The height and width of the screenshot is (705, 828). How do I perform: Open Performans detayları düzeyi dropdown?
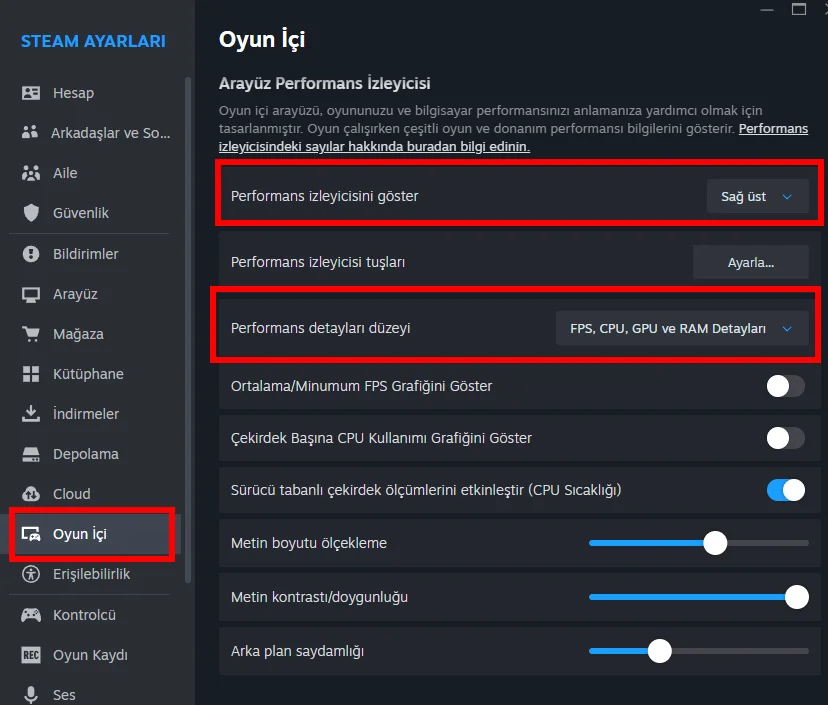(682, 328)
